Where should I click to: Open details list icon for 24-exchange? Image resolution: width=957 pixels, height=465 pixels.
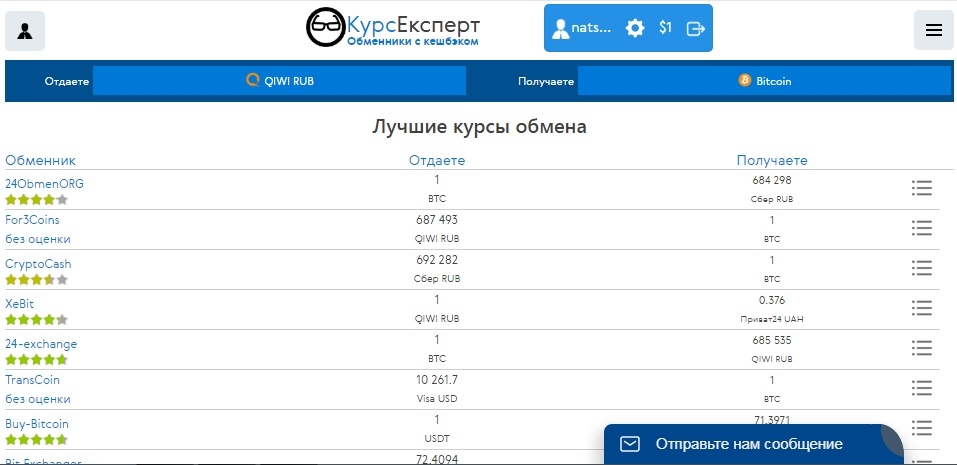[922, 348]
